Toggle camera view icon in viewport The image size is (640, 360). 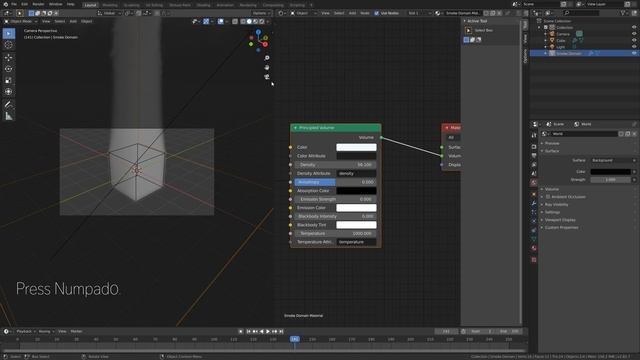tap(267, 77)
